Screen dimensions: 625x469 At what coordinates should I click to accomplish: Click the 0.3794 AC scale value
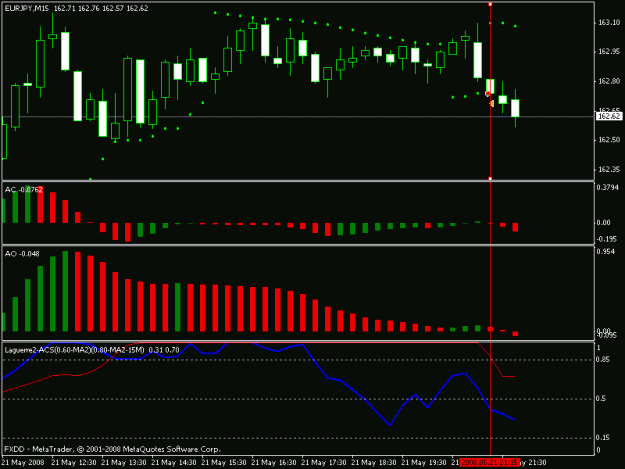608,187
